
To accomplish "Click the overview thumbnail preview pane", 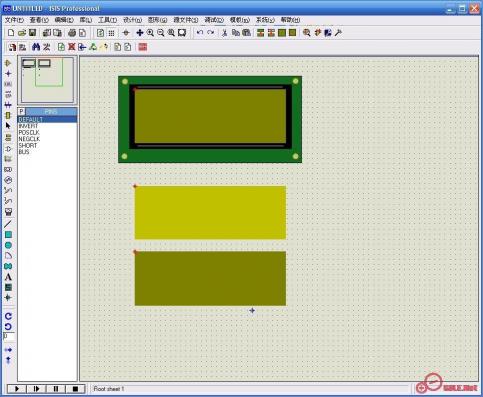I will pyautogui.click(x=47, y=80).
